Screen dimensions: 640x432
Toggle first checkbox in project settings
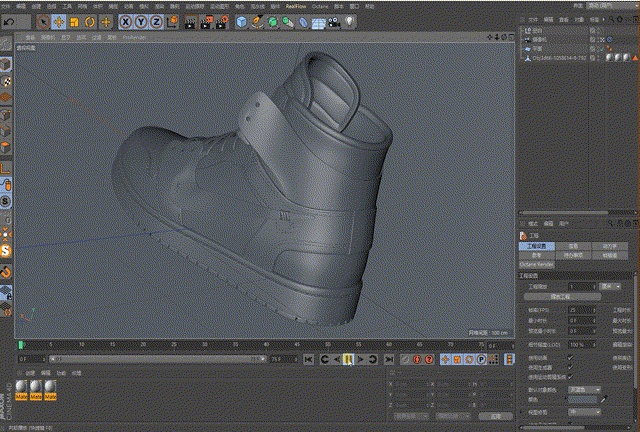[570, 358]
